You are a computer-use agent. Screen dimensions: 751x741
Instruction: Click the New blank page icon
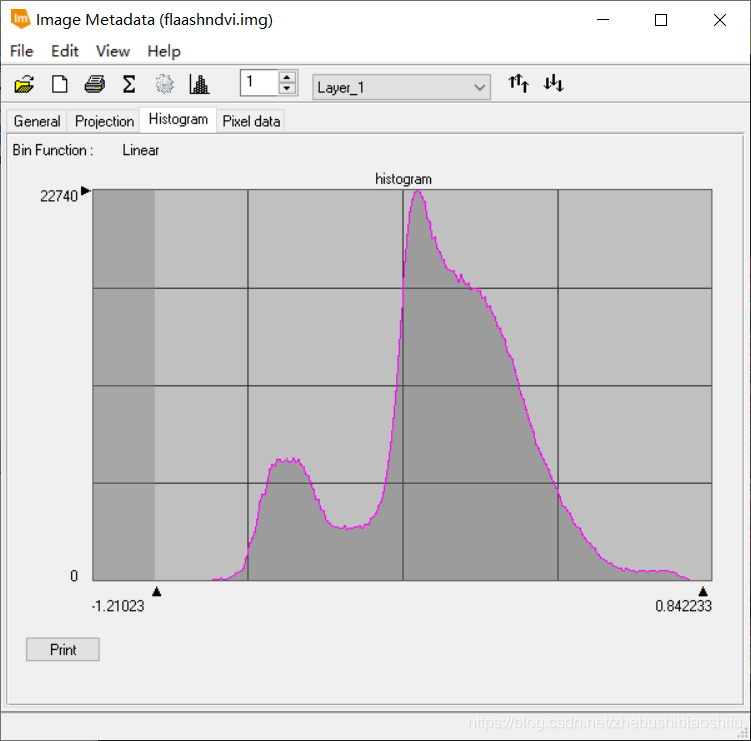point(59,85)
